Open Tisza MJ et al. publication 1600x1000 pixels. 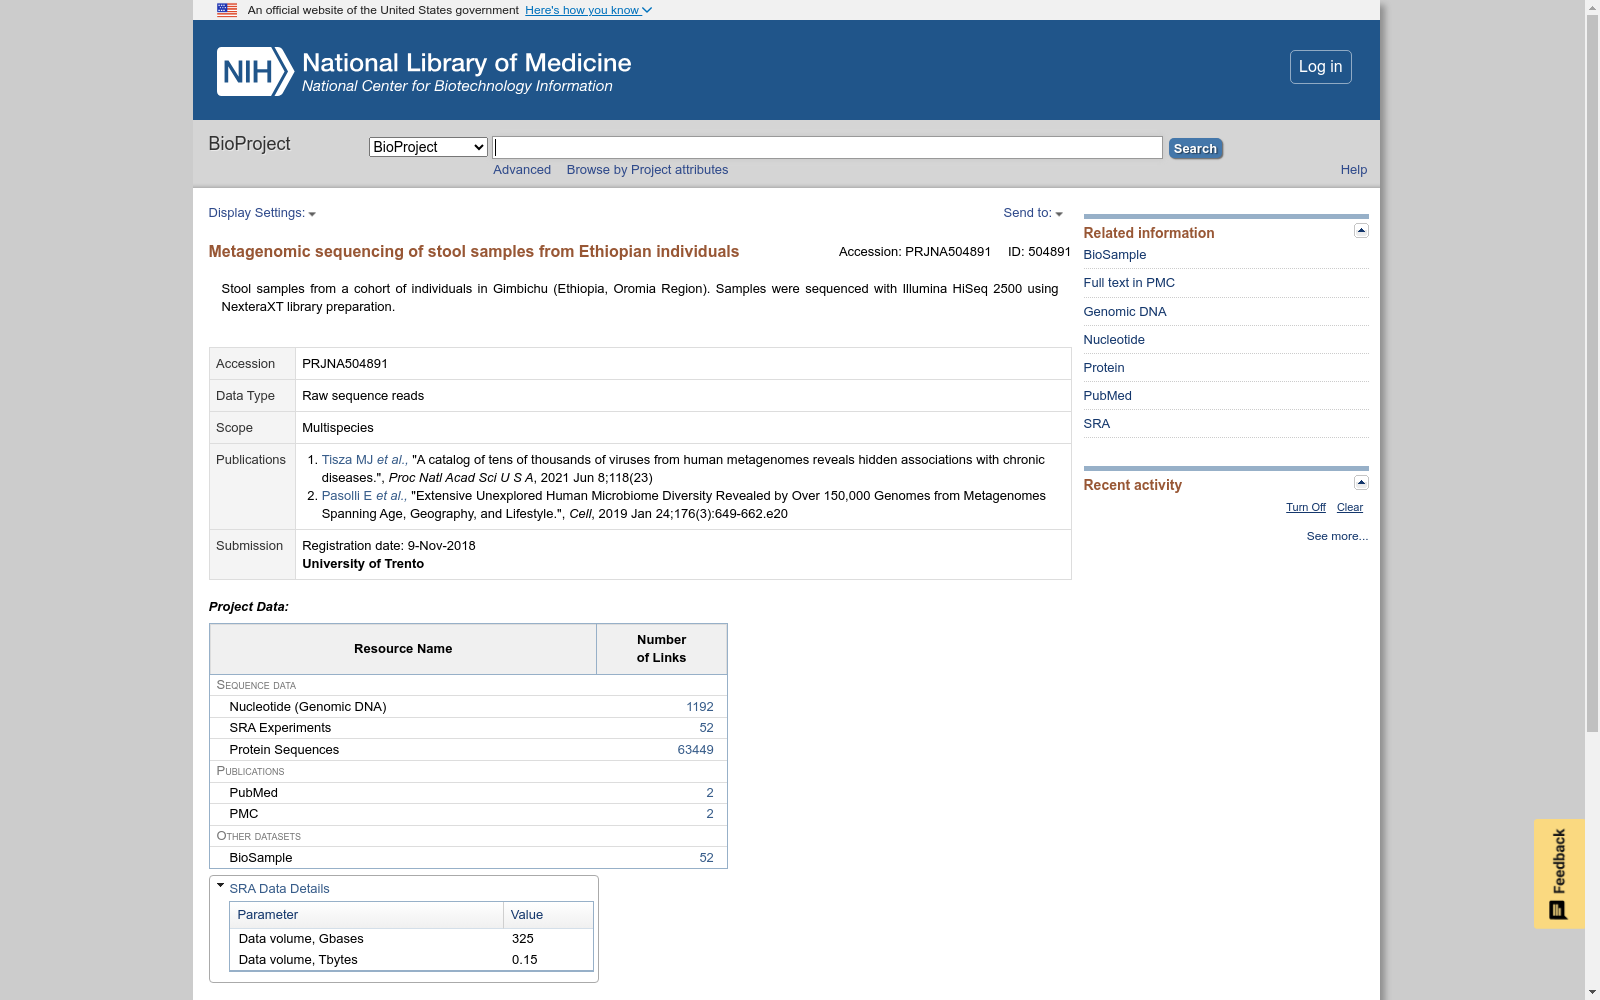[364, 460]
